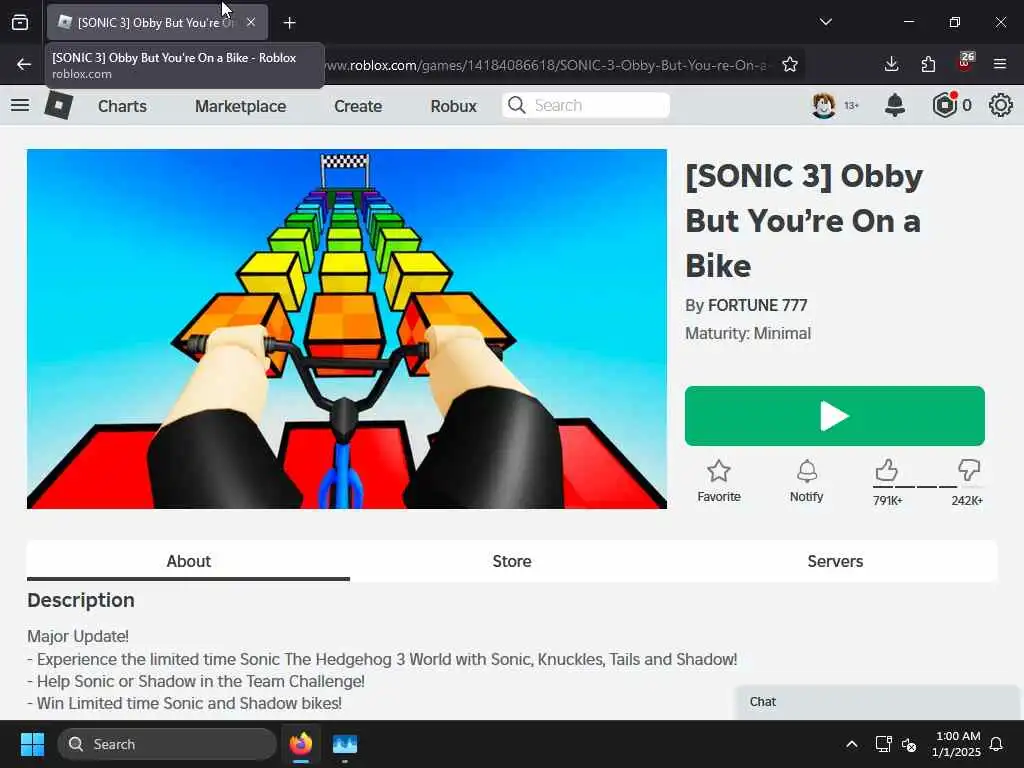Image resolution: width=1024 pixels, height=768 pixels.
Task: Click the 'Description' heading text
Action: click(x=81, y=600)
